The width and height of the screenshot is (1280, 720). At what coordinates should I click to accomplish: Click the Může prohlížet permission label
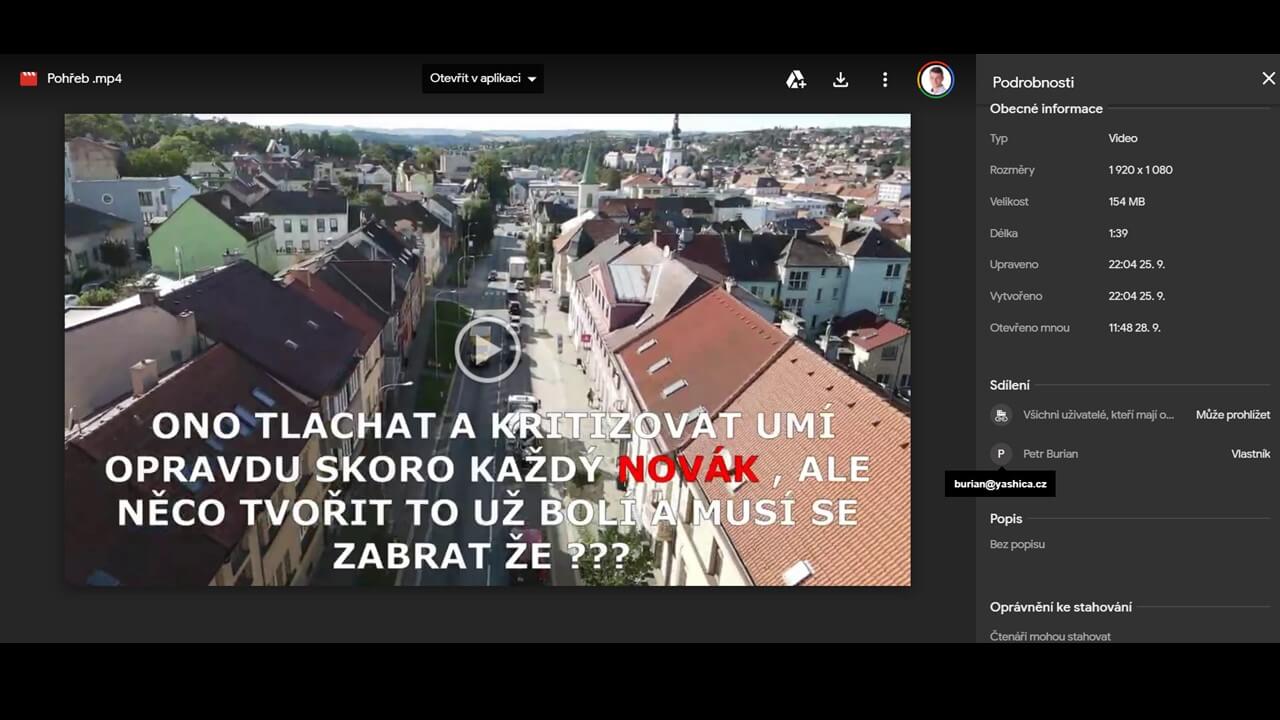click(x=1232, y=415)
